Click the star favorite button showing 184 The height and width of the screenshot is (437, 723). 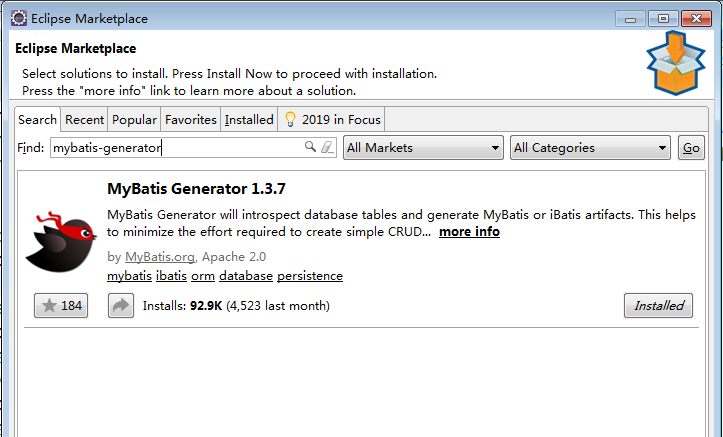tap(61, 306)
